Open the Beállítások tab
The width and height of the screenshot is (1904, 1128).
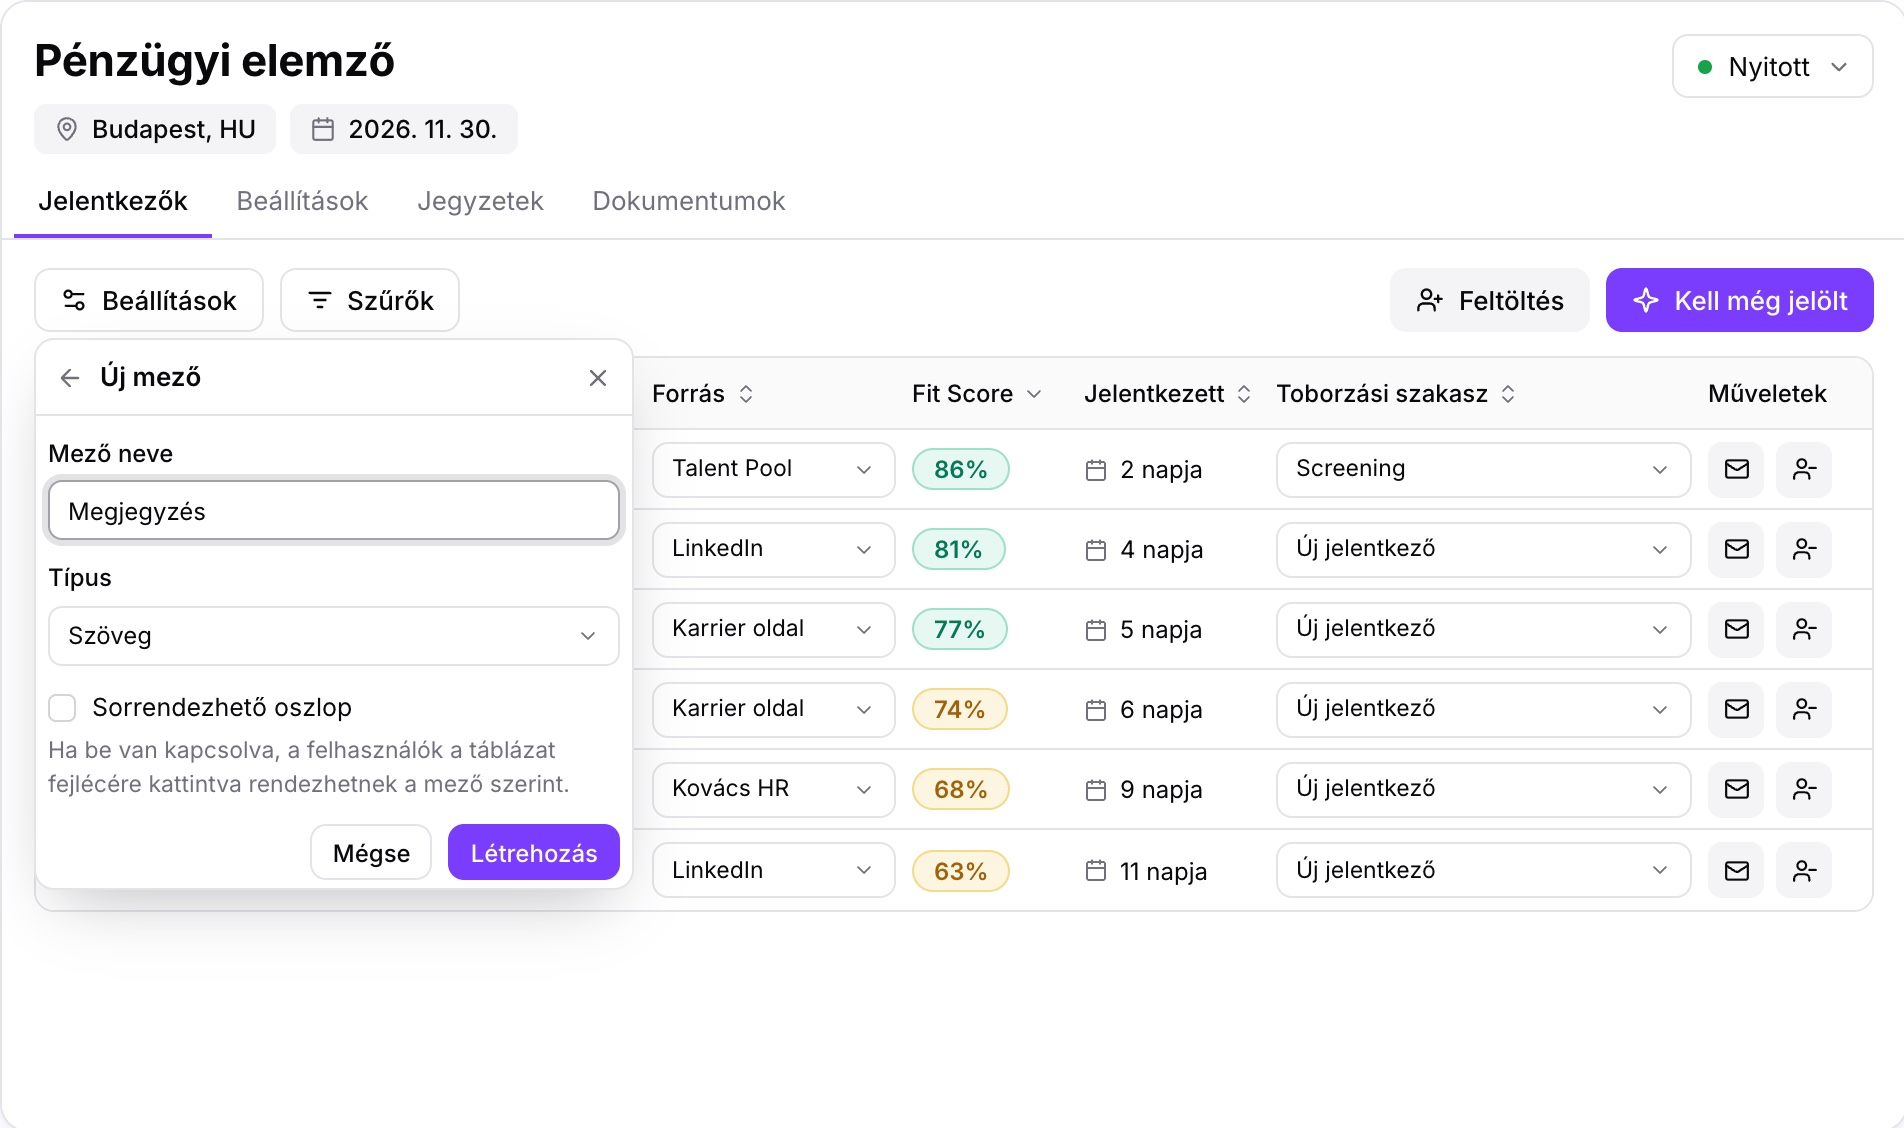point(302,201)
